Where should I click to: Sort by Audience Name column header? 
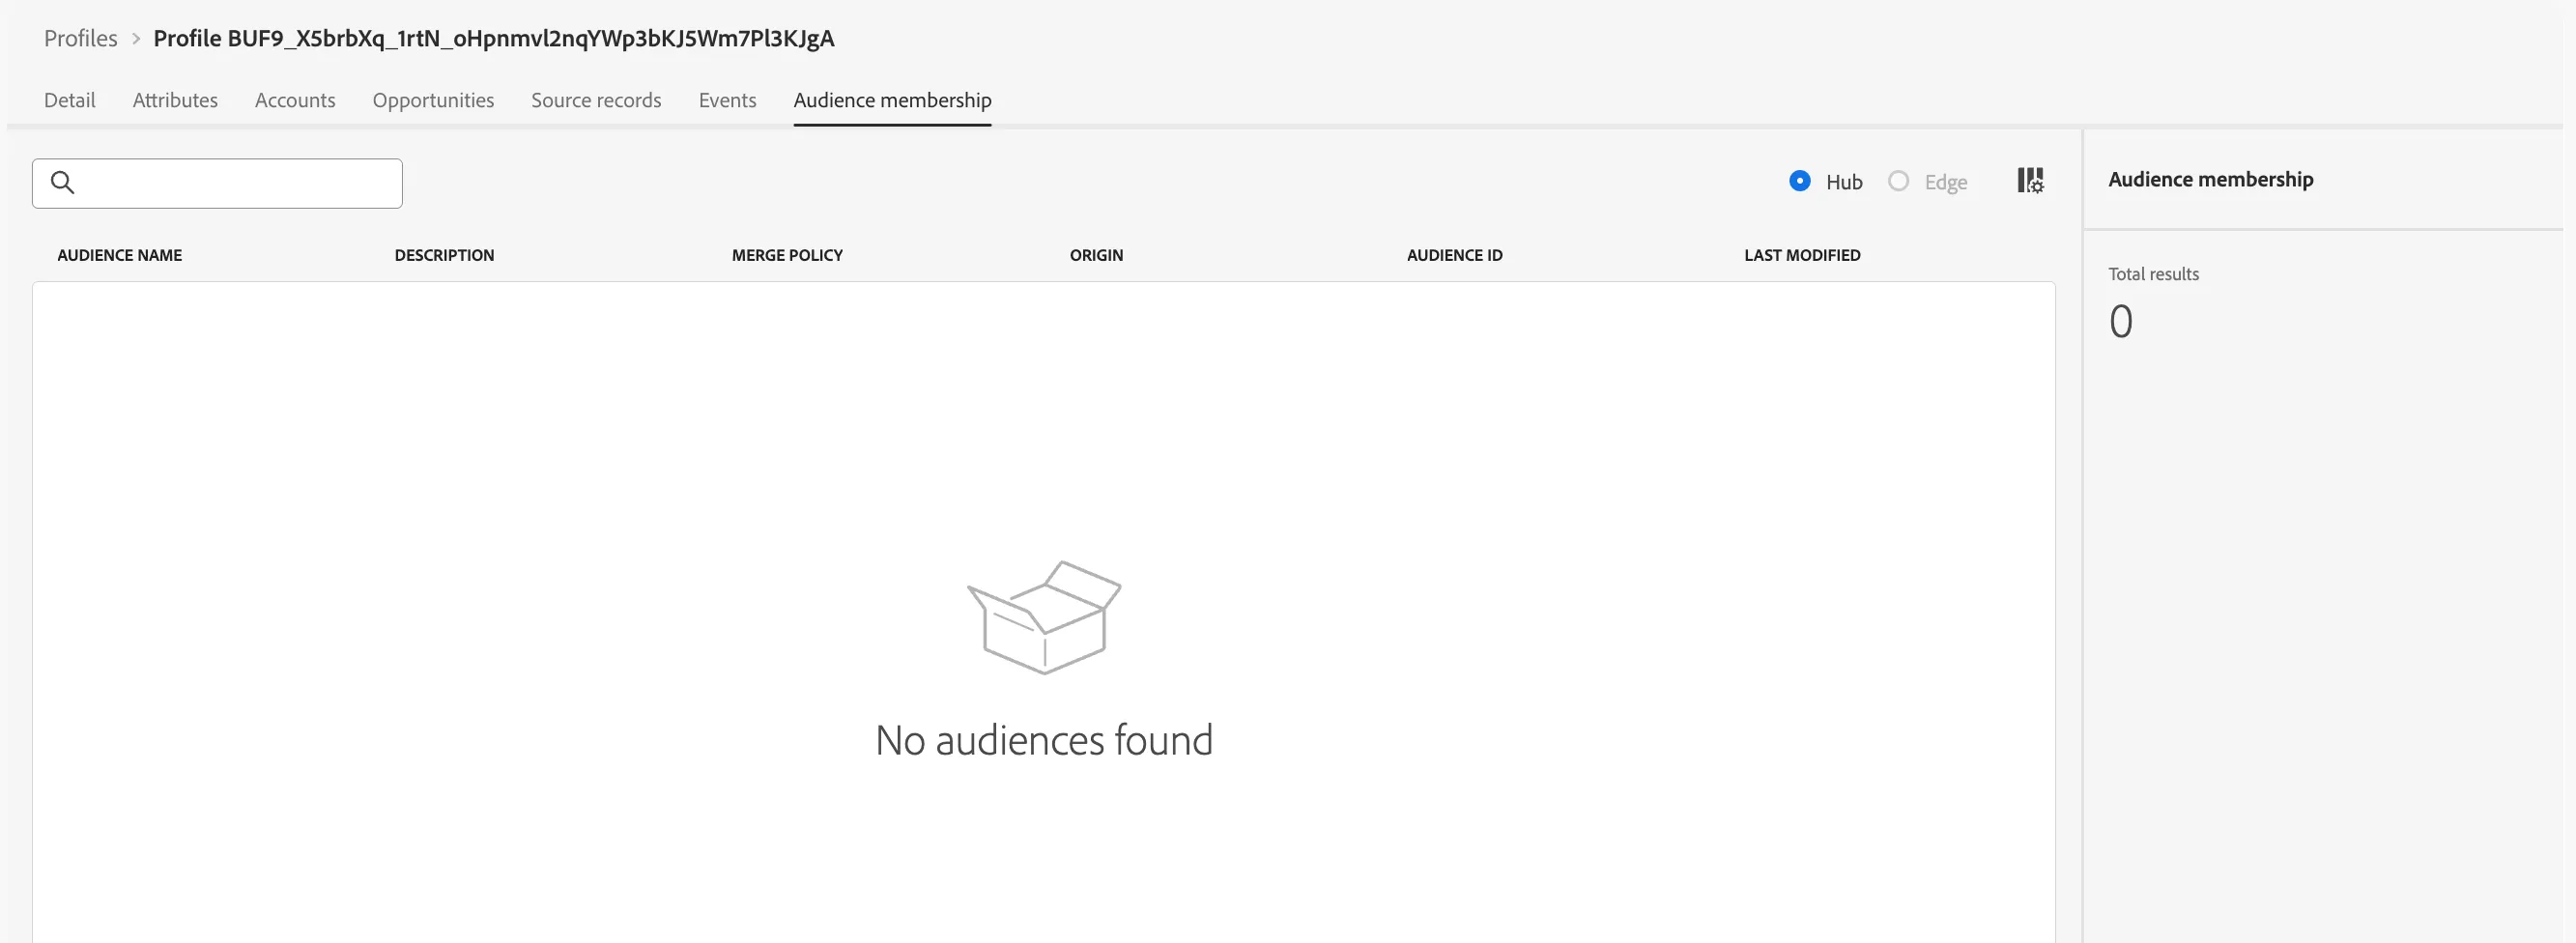click(x=119, y=255)
